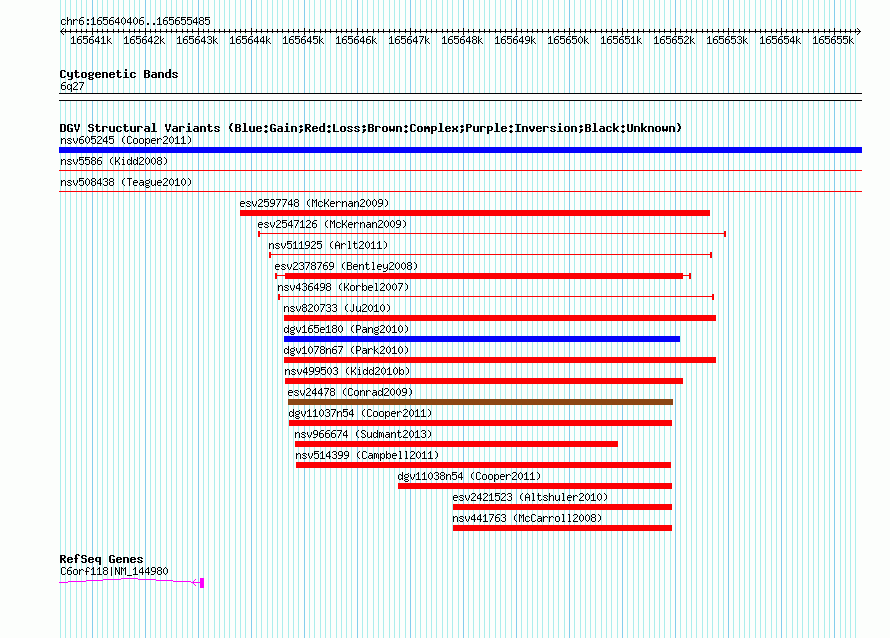
Task: Click the 165641k ruler tick label
Action: click(x=91, y=40)
